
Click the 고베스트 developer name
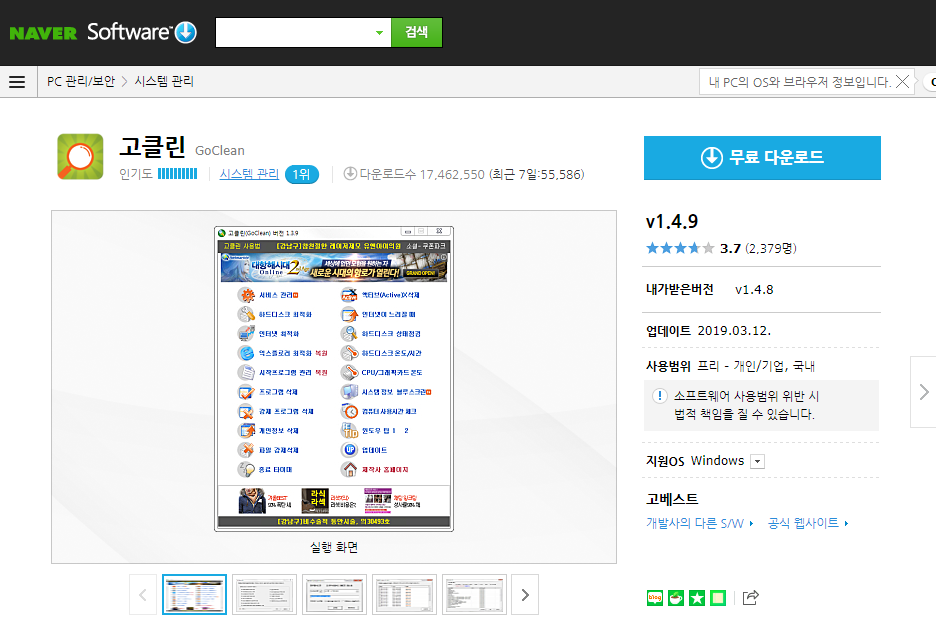click(x=672, y=499)
